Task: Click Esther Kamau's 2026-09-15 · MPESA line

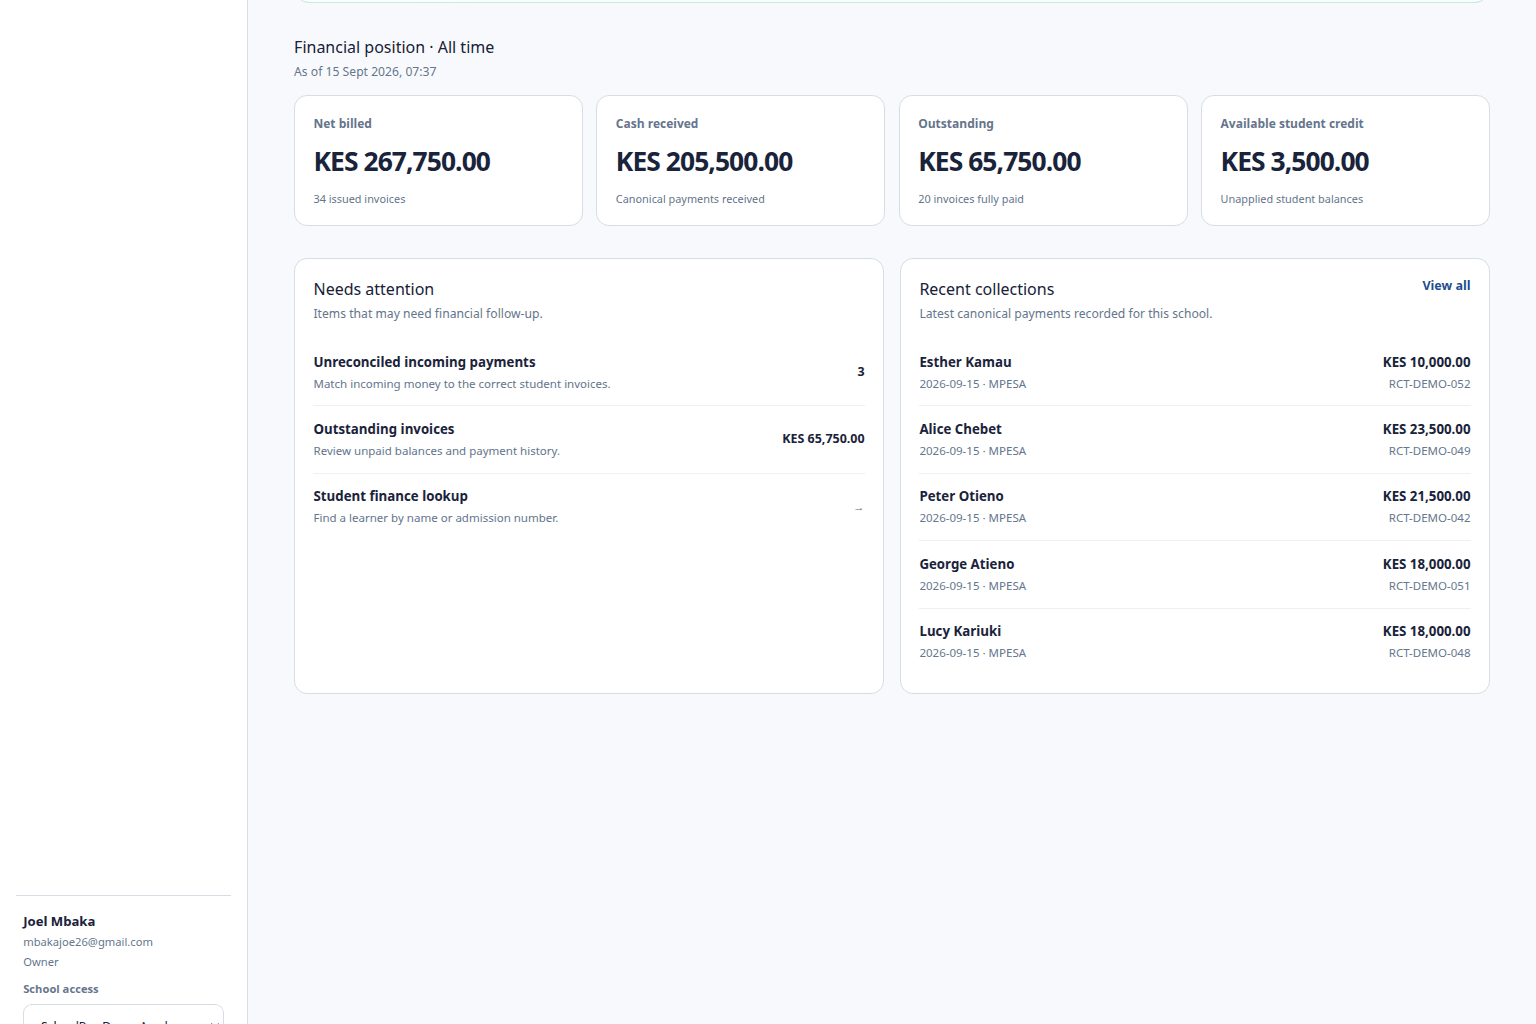Action: [973, 384]
